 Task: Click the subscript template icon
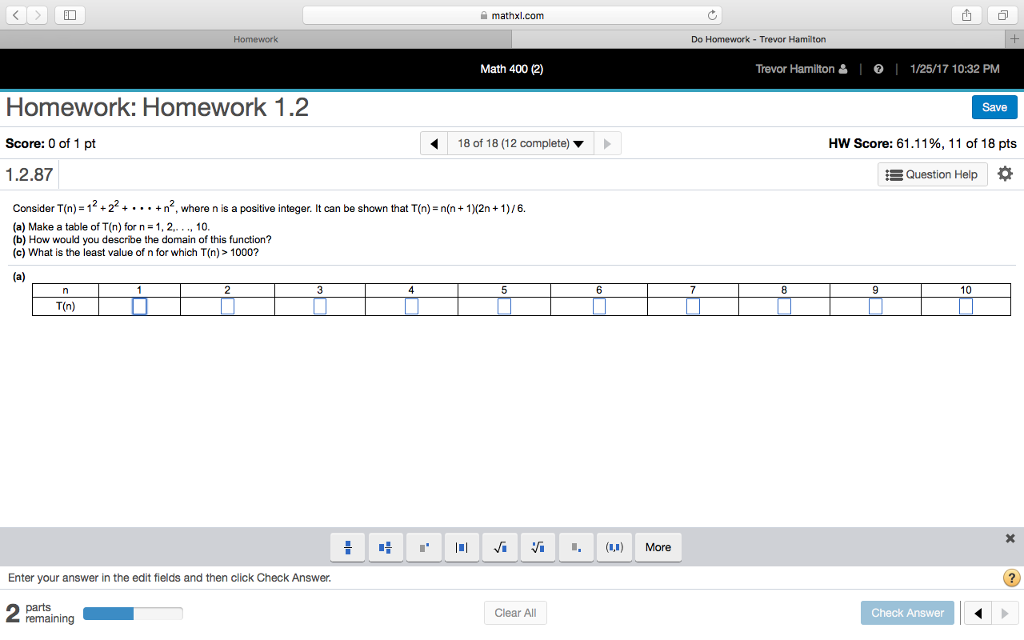(x=575, y=547)
